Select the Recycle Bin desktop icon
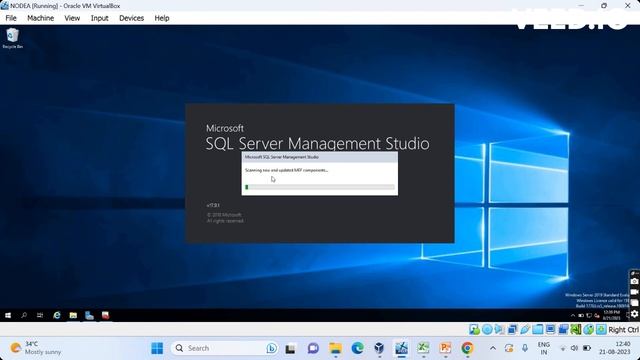Viewport: 640px width, 360px height. (x=13, y=38)
